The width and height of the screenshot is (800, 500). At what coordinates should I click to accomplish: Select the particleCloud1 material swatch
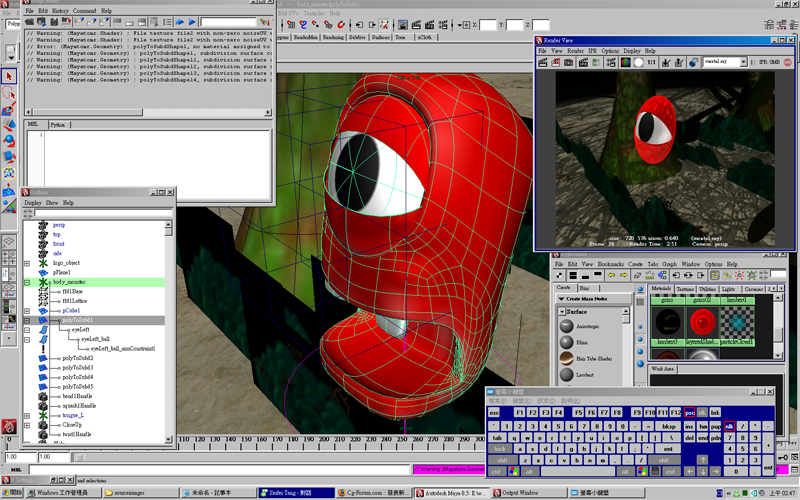pos(737,322)
